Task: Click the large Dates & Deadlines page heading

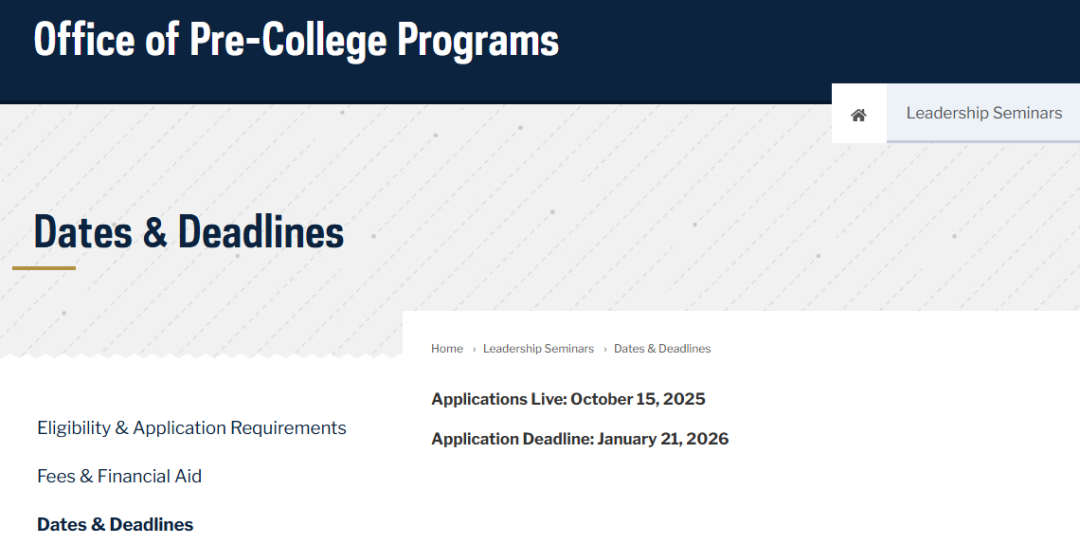Action: click(x=189, y=232)
